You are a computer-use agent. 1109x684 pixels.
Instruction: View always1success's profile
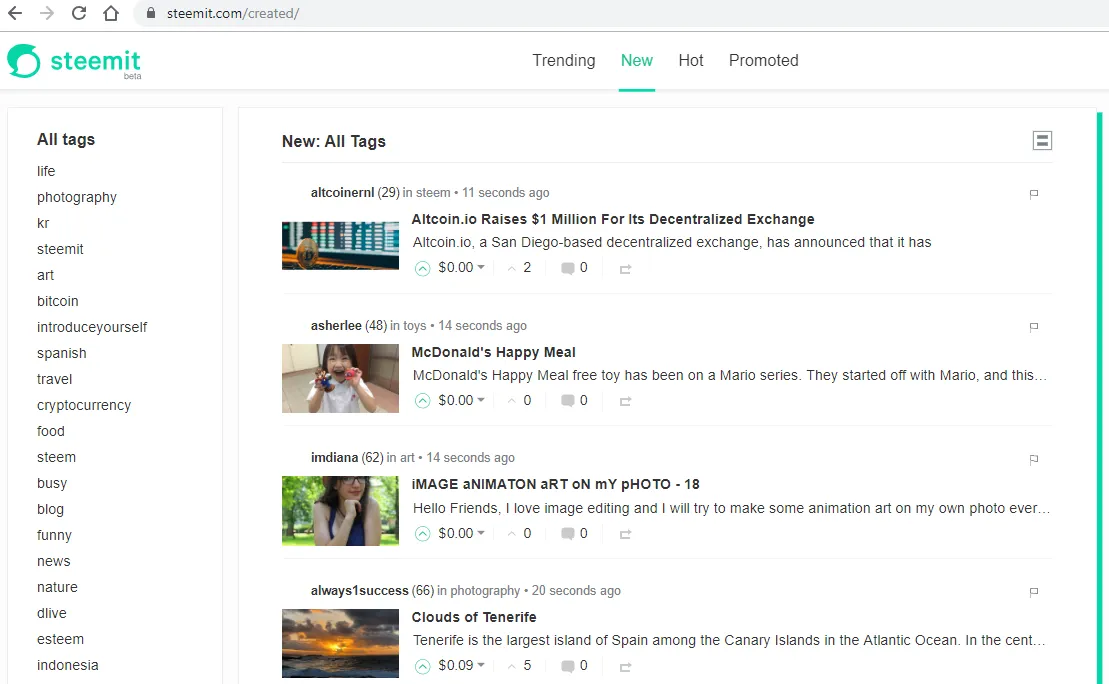[359, 591]
